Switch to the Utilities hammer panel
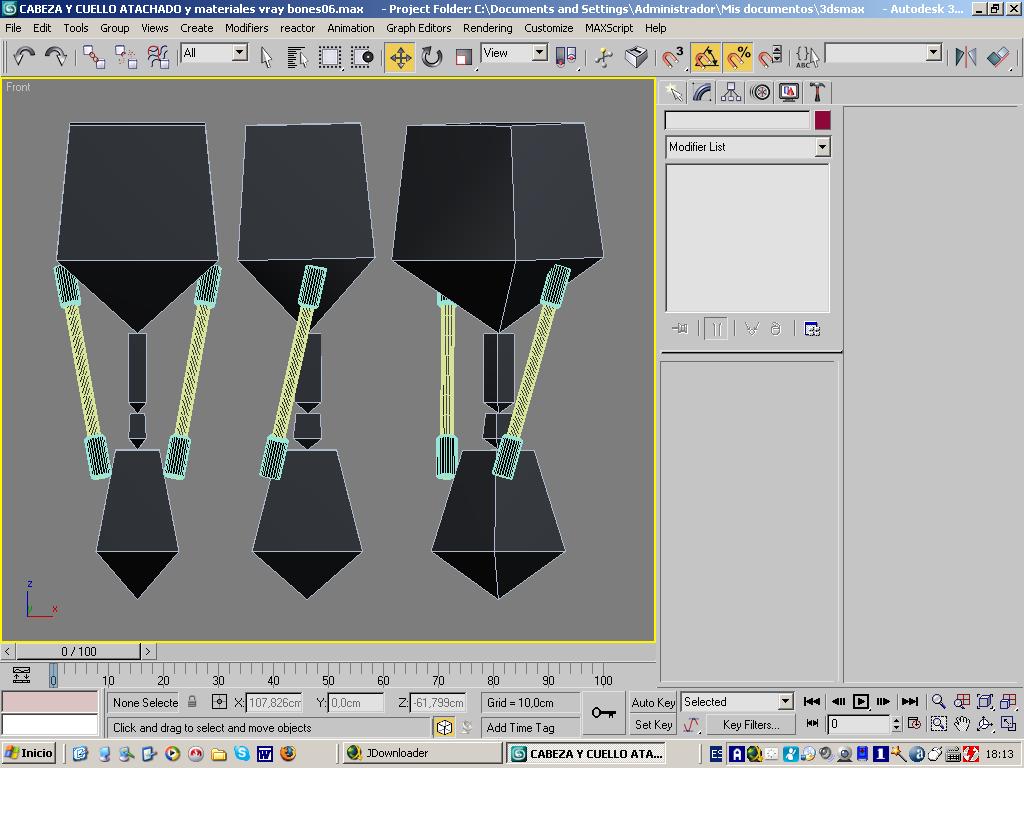 pos(817,93)
